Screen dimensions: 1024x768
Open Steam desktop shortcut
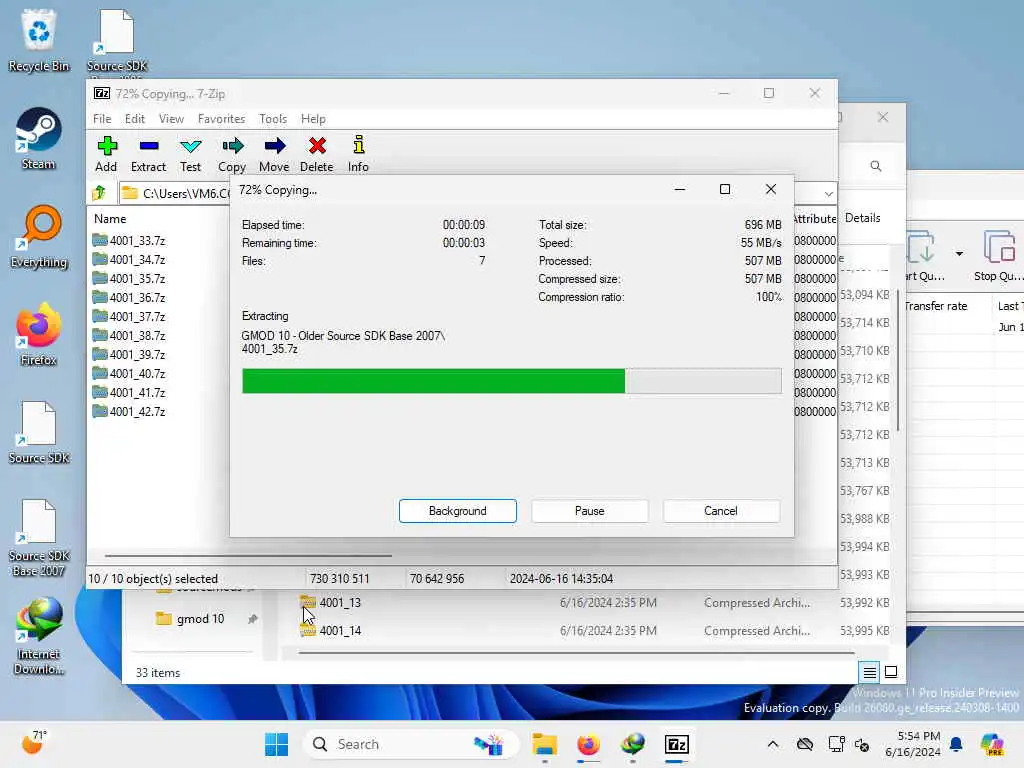39,139
